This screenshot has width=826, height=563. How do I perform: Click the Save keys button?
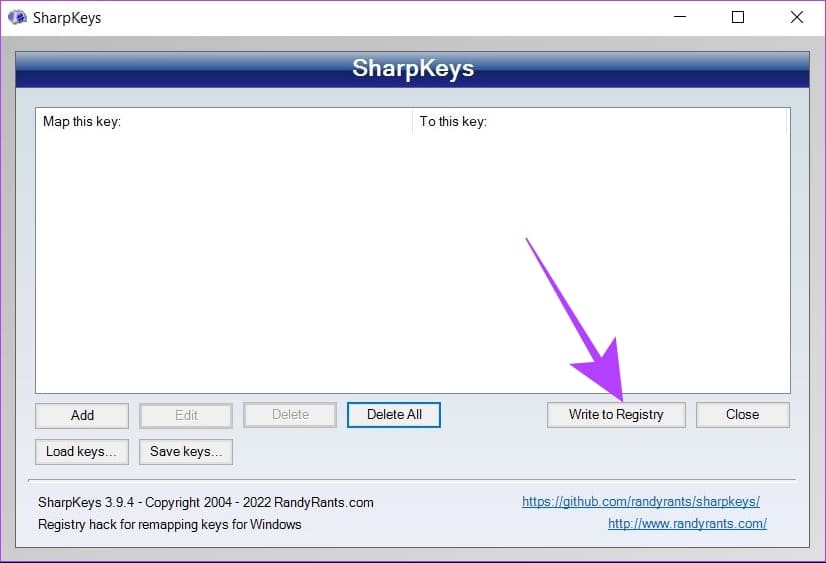click(186, 451)
